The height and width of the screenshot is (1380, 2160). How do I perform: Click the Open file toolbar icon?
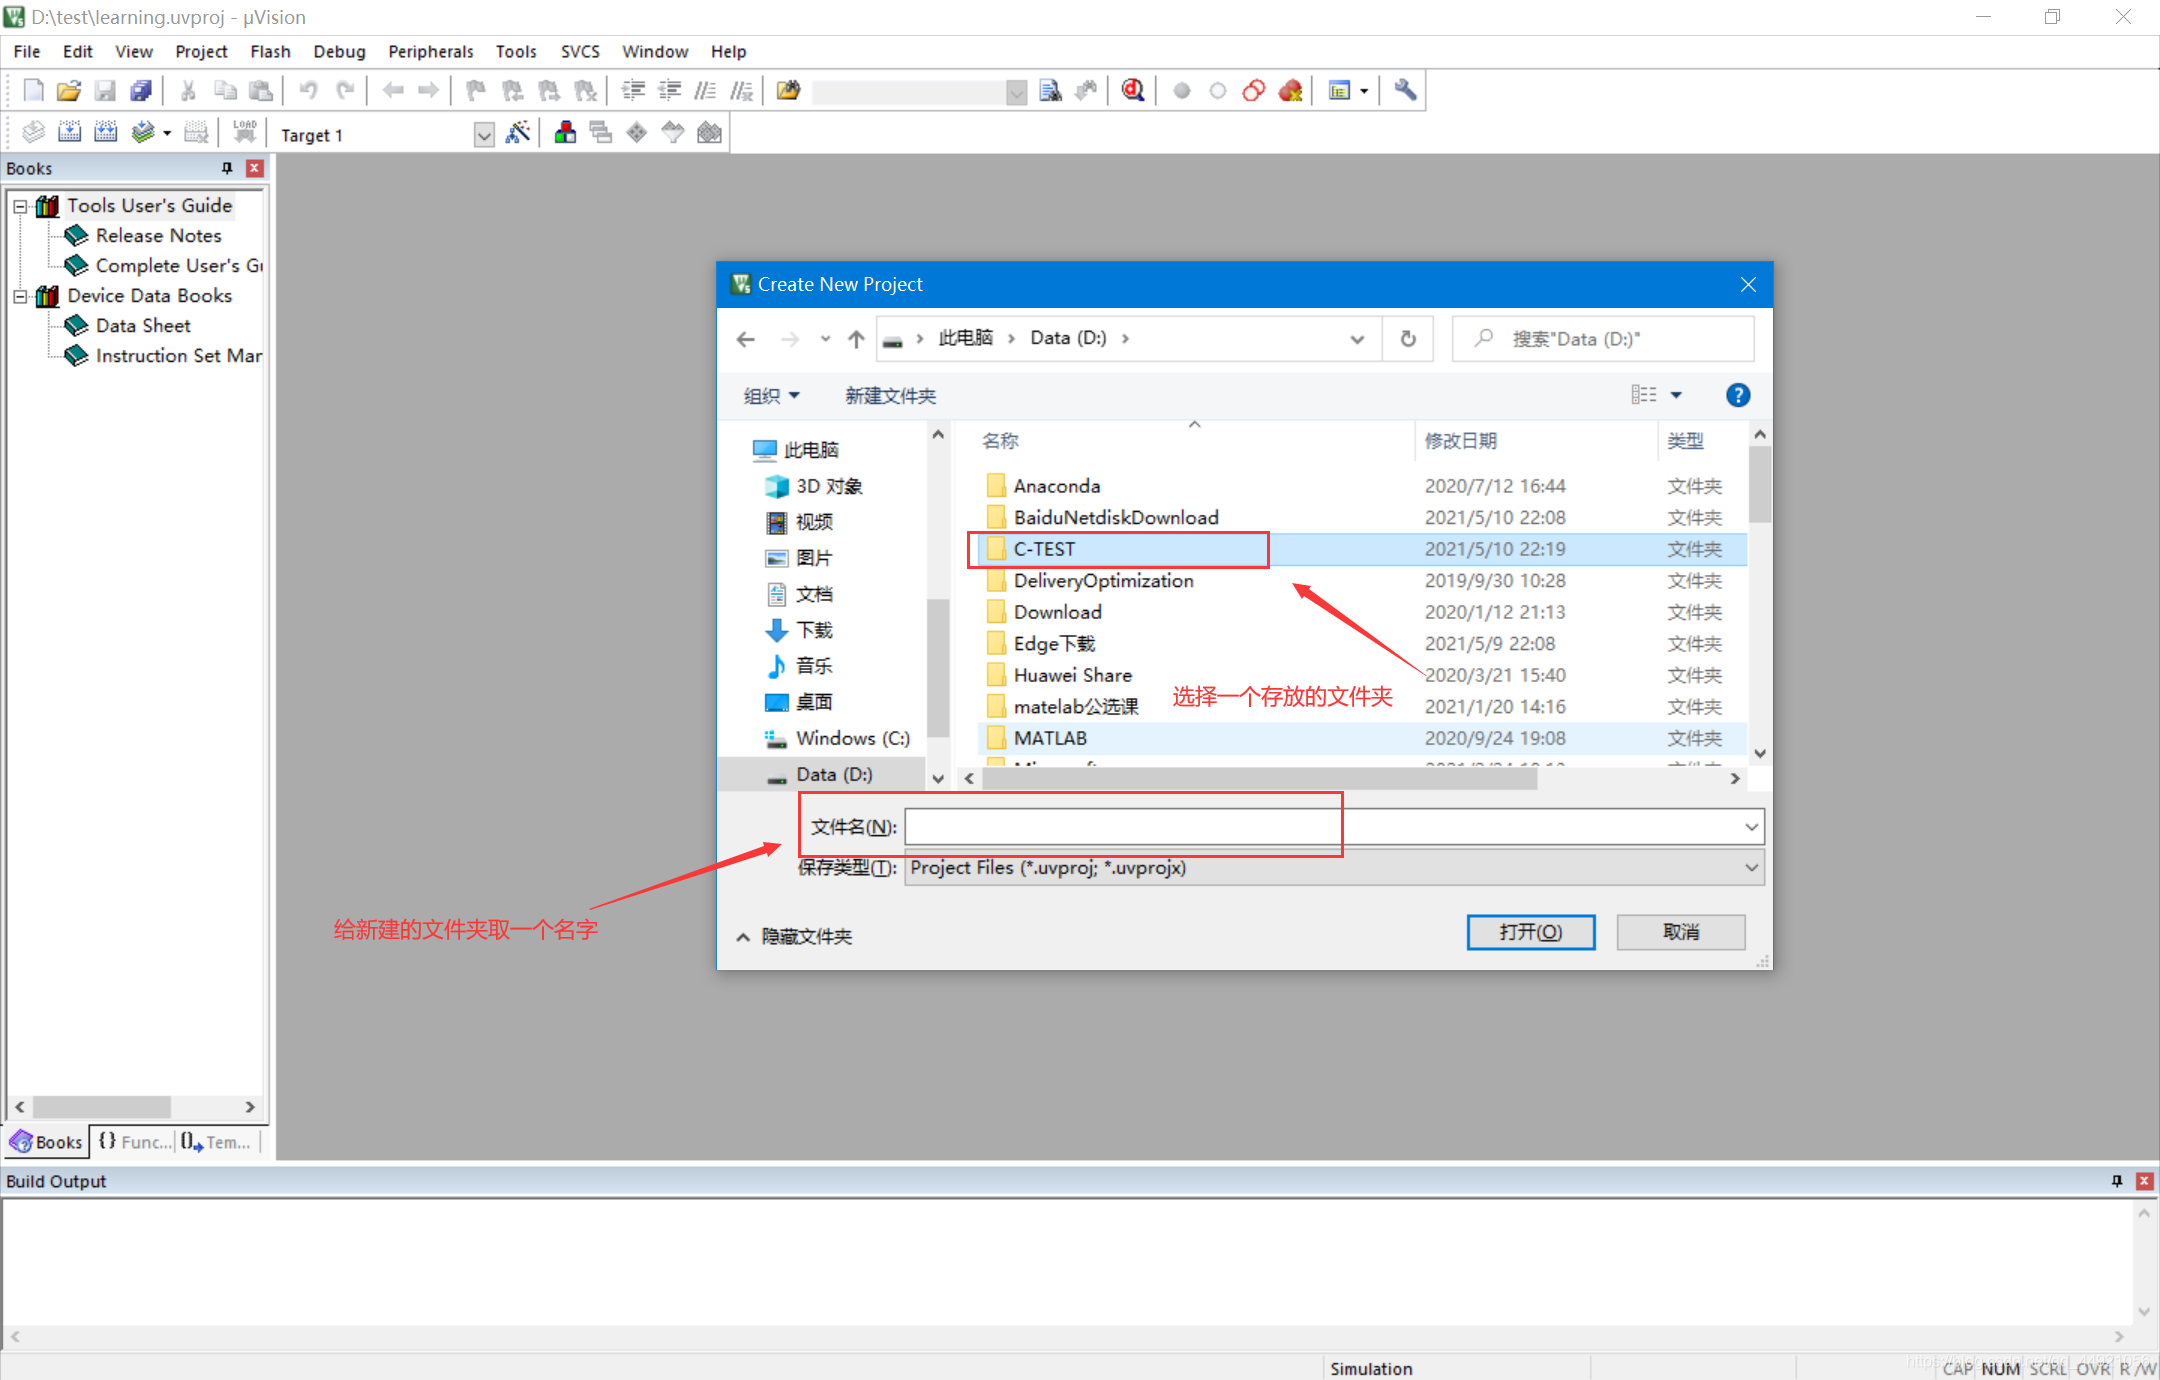[x=68, y=91]
